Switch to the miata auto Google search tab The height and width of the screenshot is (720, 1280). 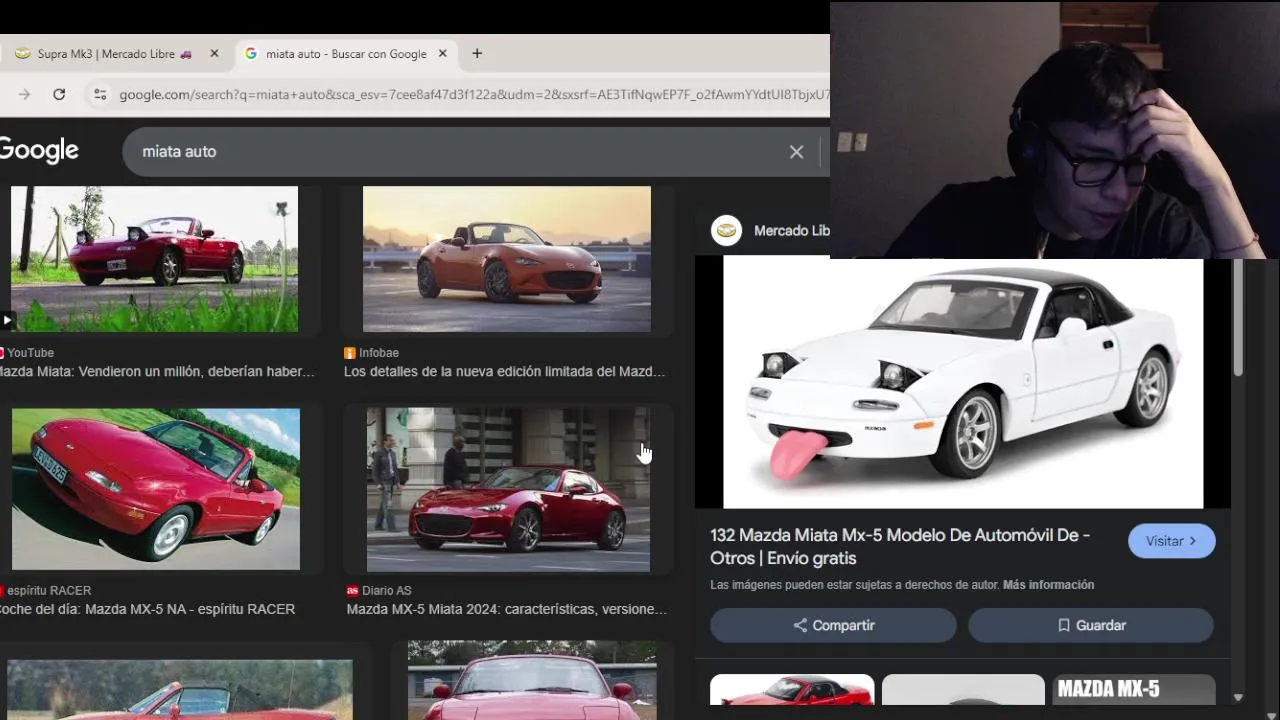click(346, 54)
